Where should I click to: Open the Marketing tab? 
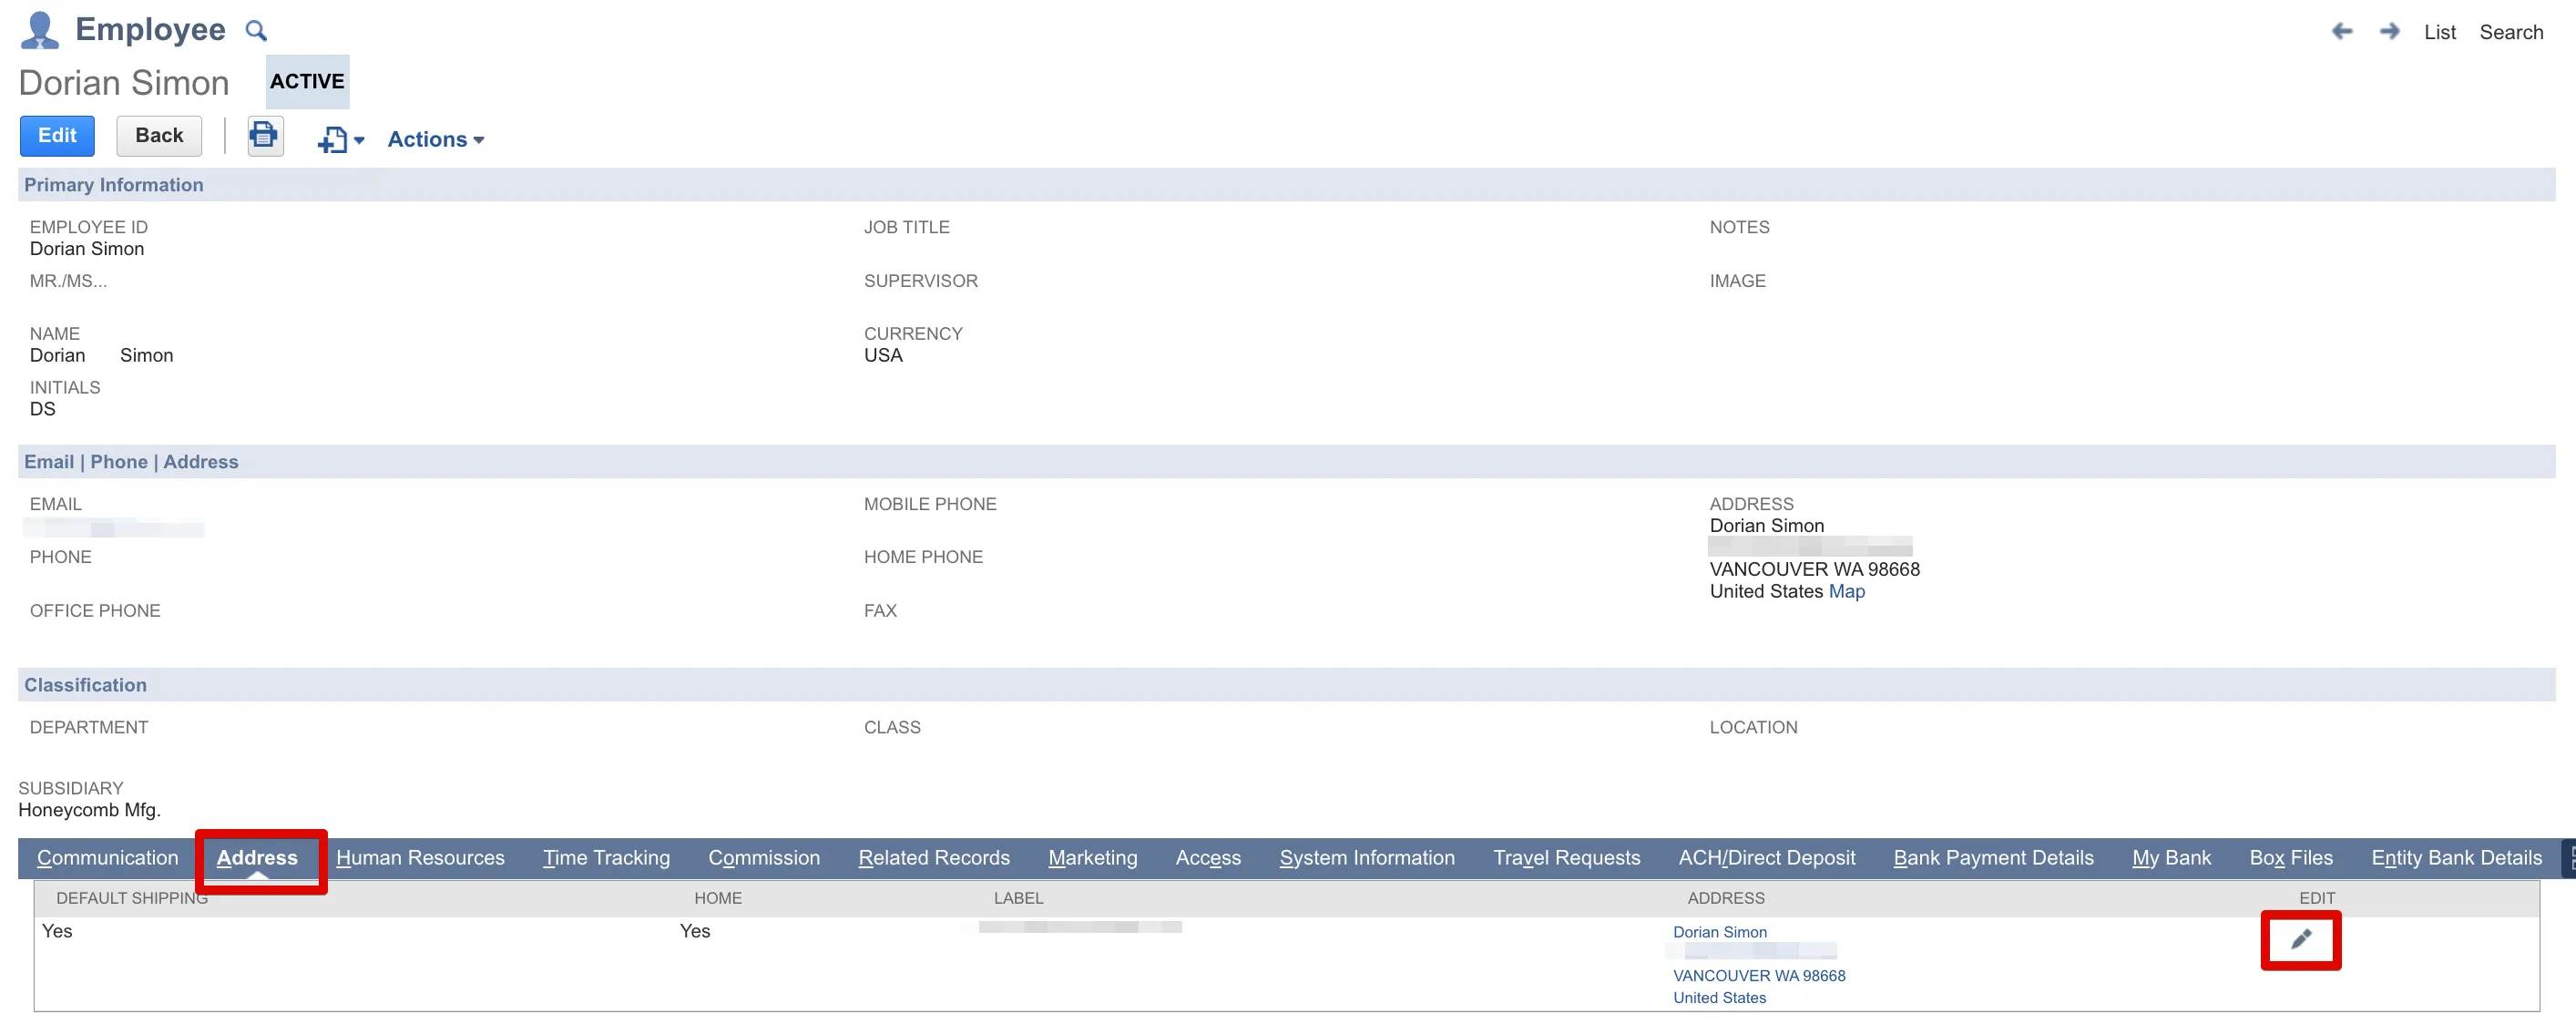point(1092,858)
